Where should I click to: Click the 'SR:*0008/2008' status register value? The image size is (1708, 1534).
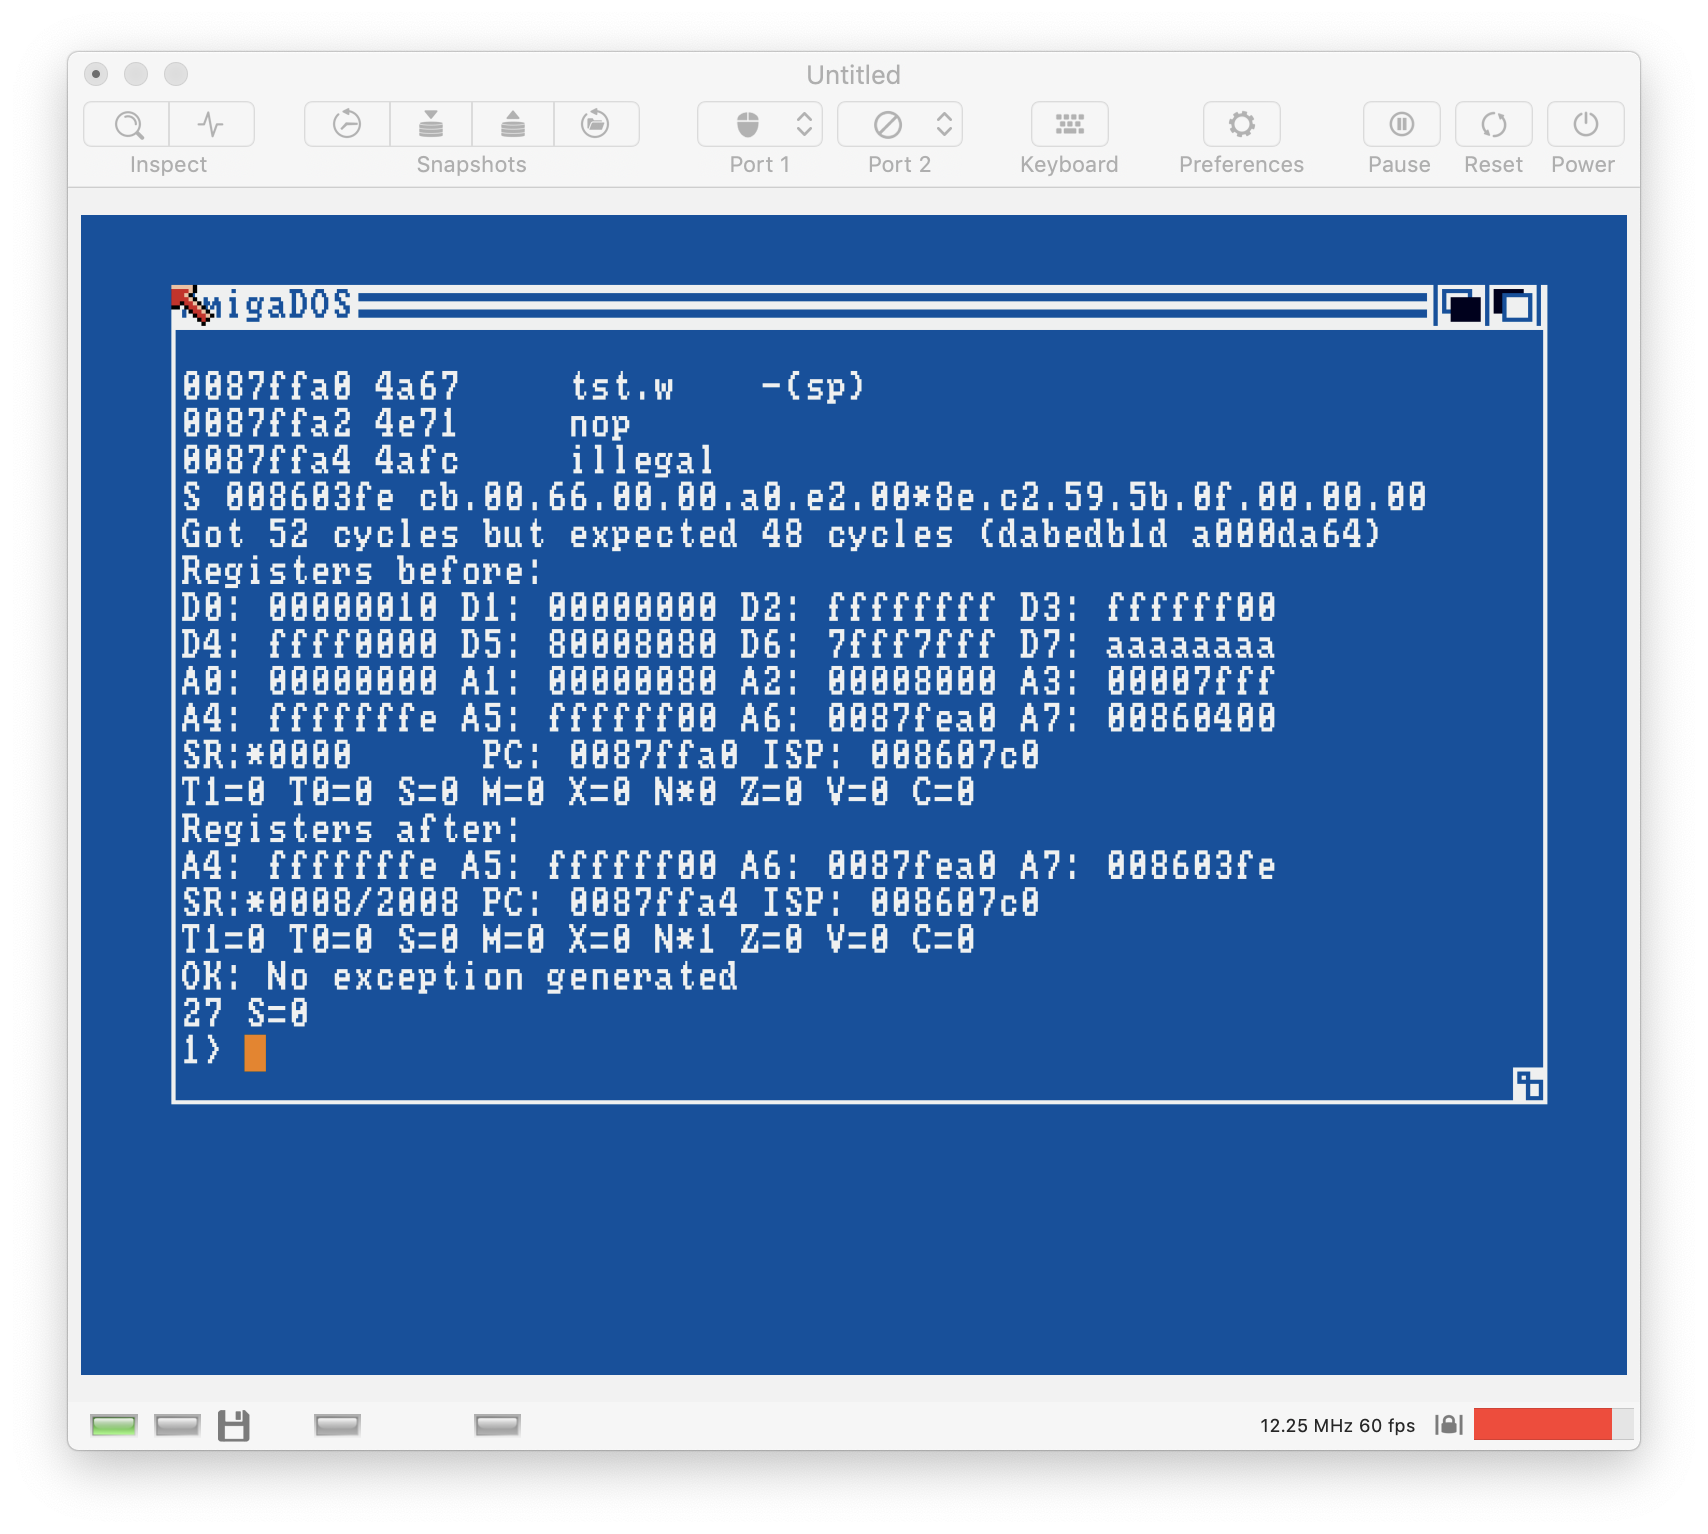(x=320, y=903)
